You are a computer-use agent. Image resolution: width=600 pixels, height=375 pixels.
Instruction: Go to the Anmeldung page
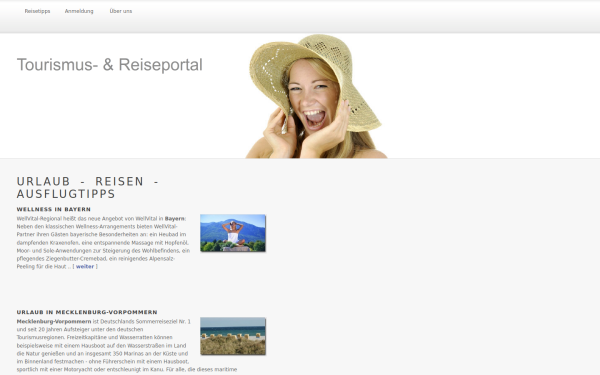coord(79,11)
